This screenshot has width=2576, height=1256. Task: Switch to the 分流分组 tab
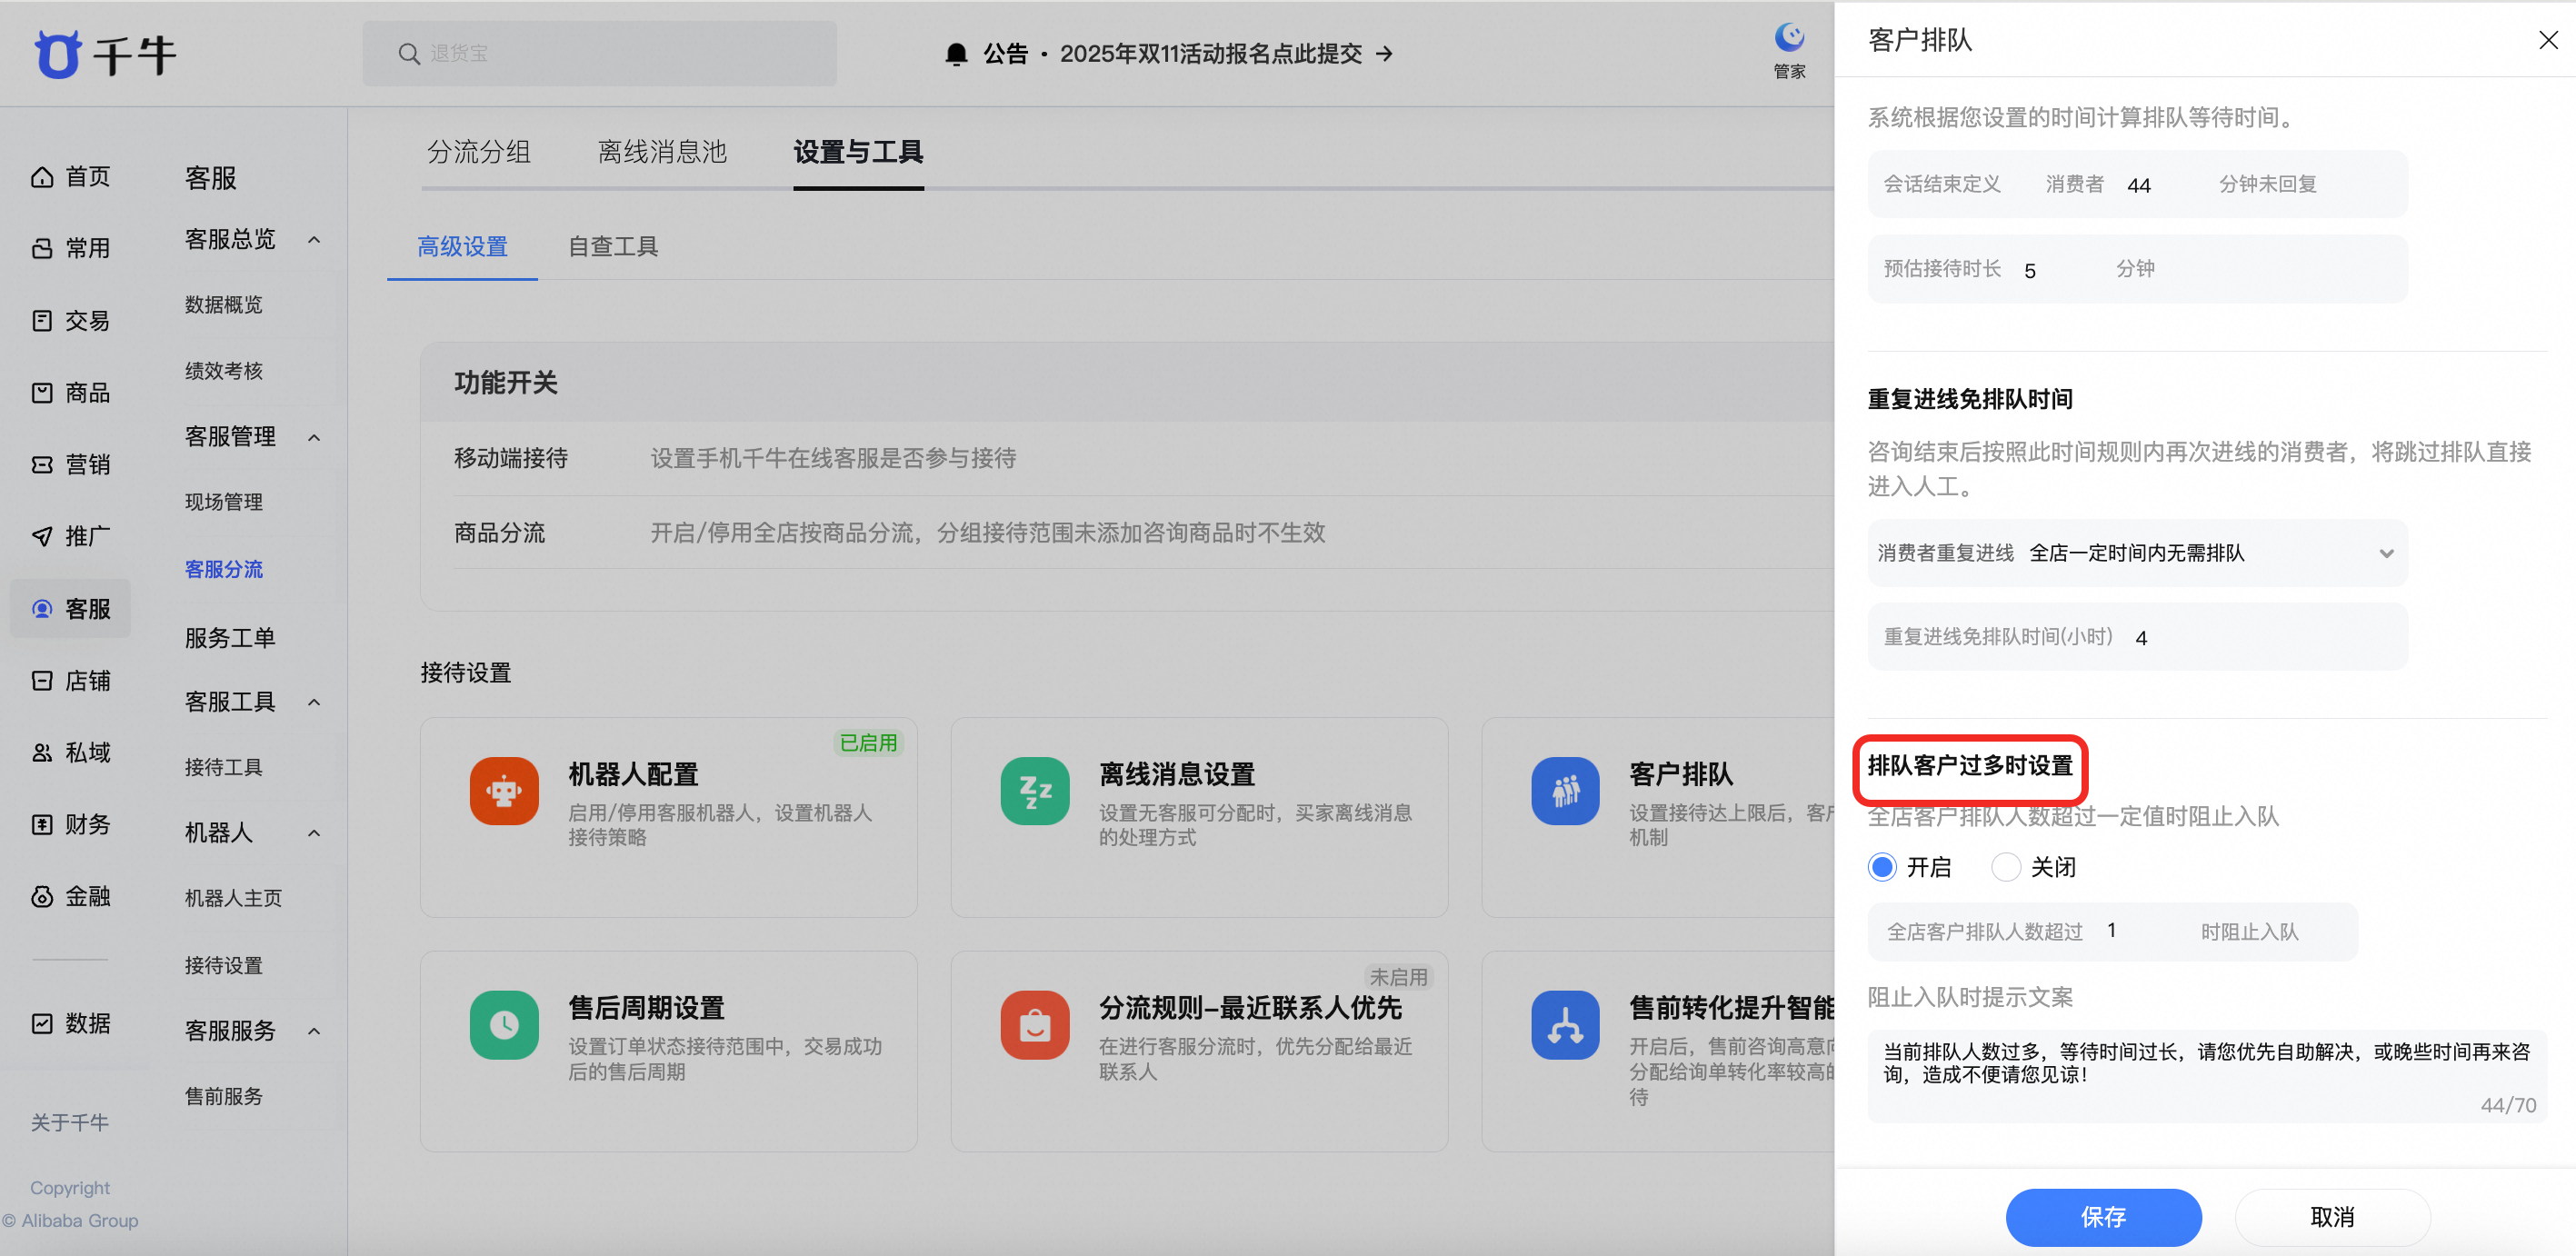pyautogui.click(x=479, y=152)
